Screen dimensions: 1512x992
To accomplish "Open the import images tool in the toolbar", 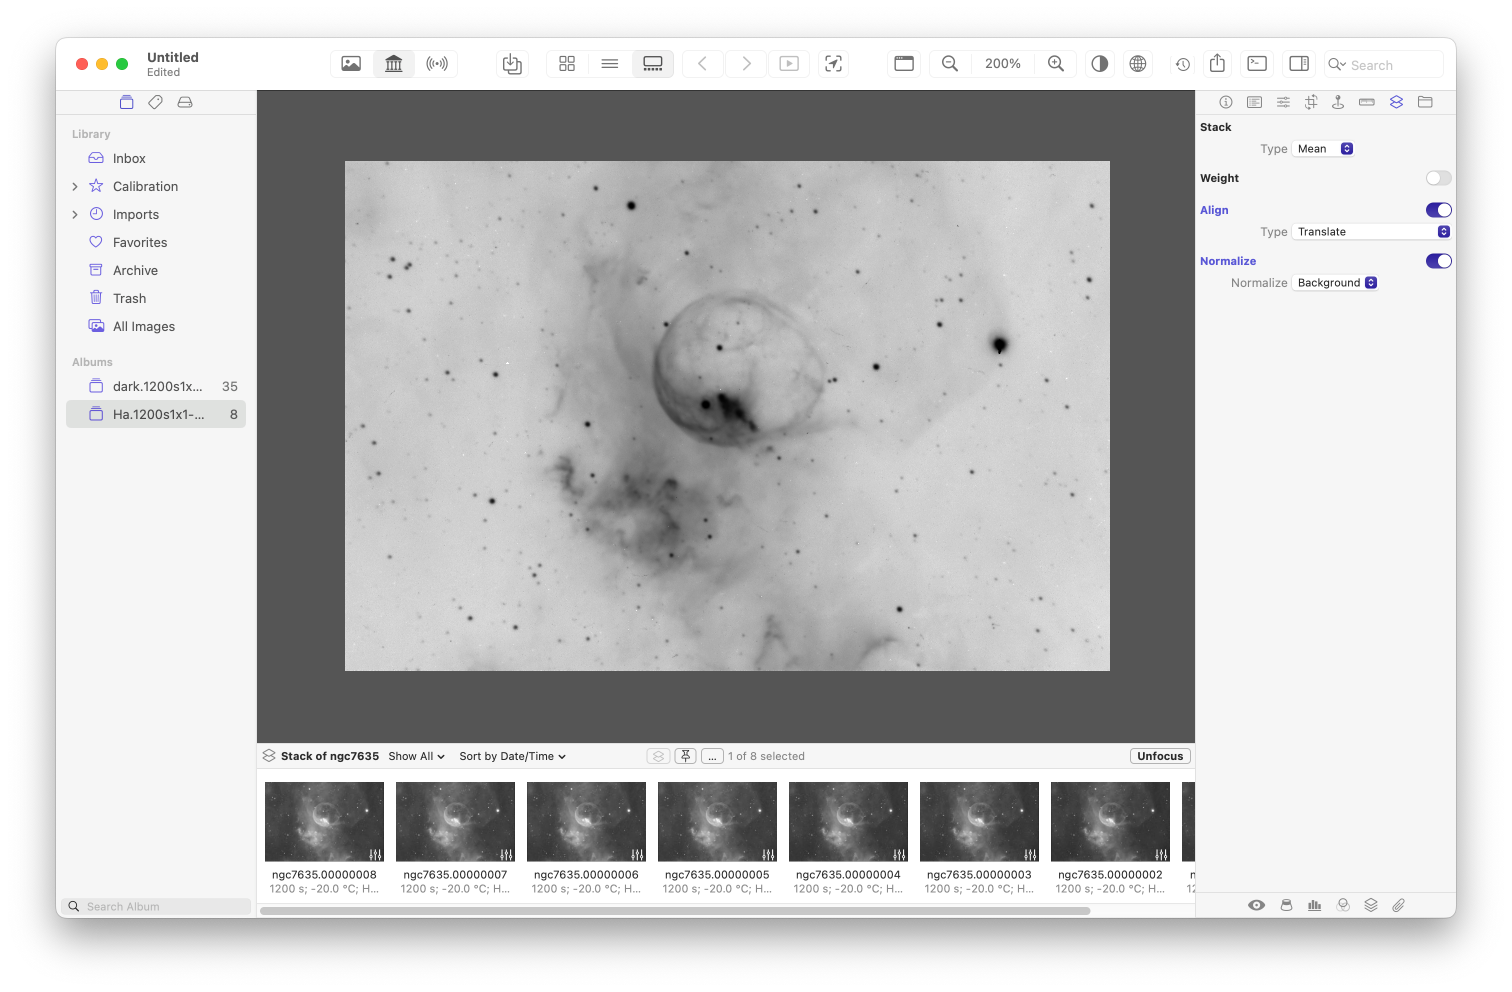I will click(x=512, y=63).
